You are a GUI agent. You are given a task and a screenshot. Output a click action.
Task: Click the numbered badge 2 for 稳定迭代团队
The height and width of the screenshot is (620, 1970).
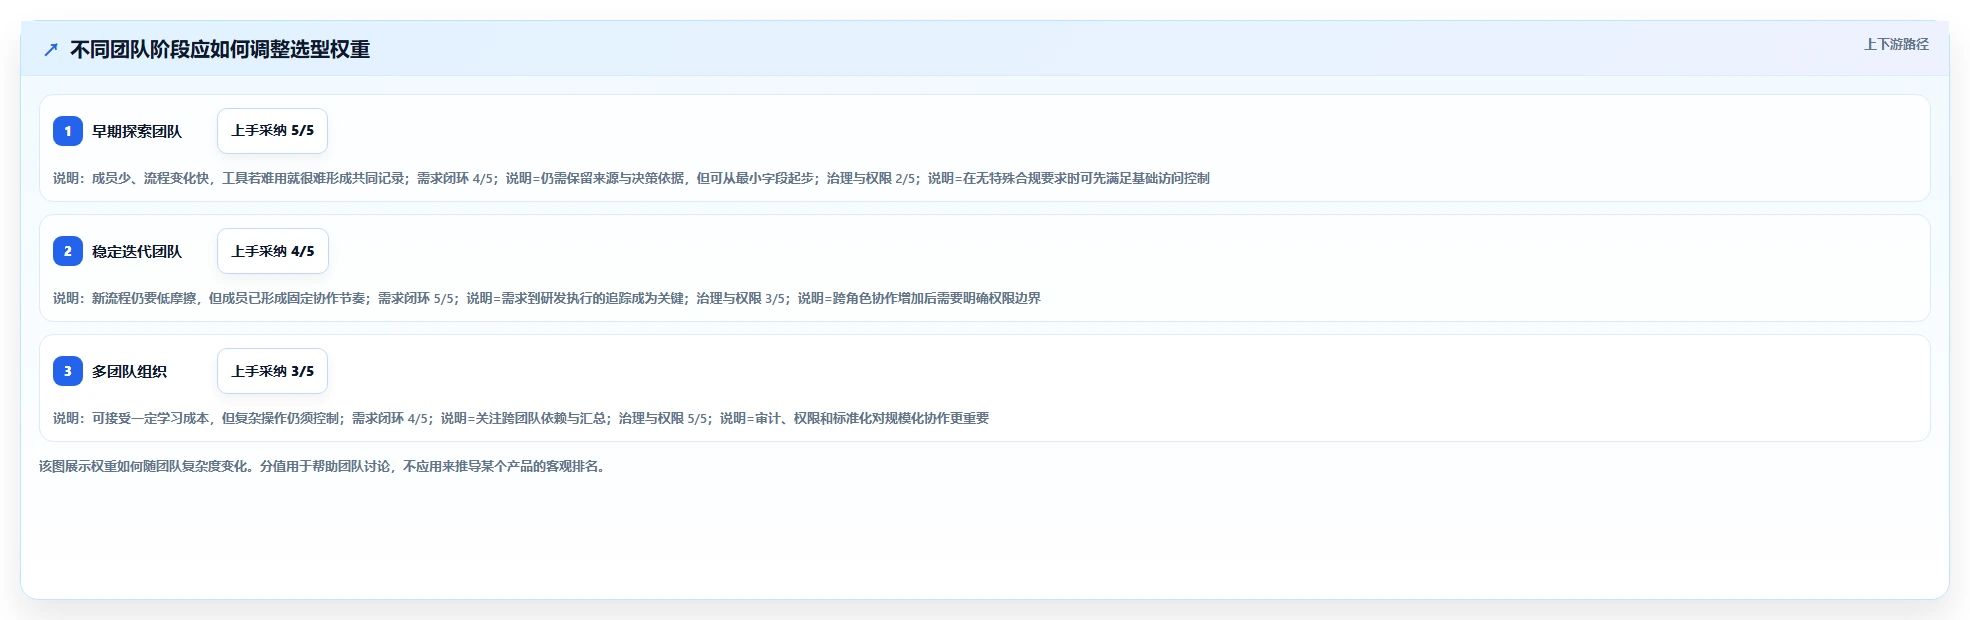(x=68, y=251)
